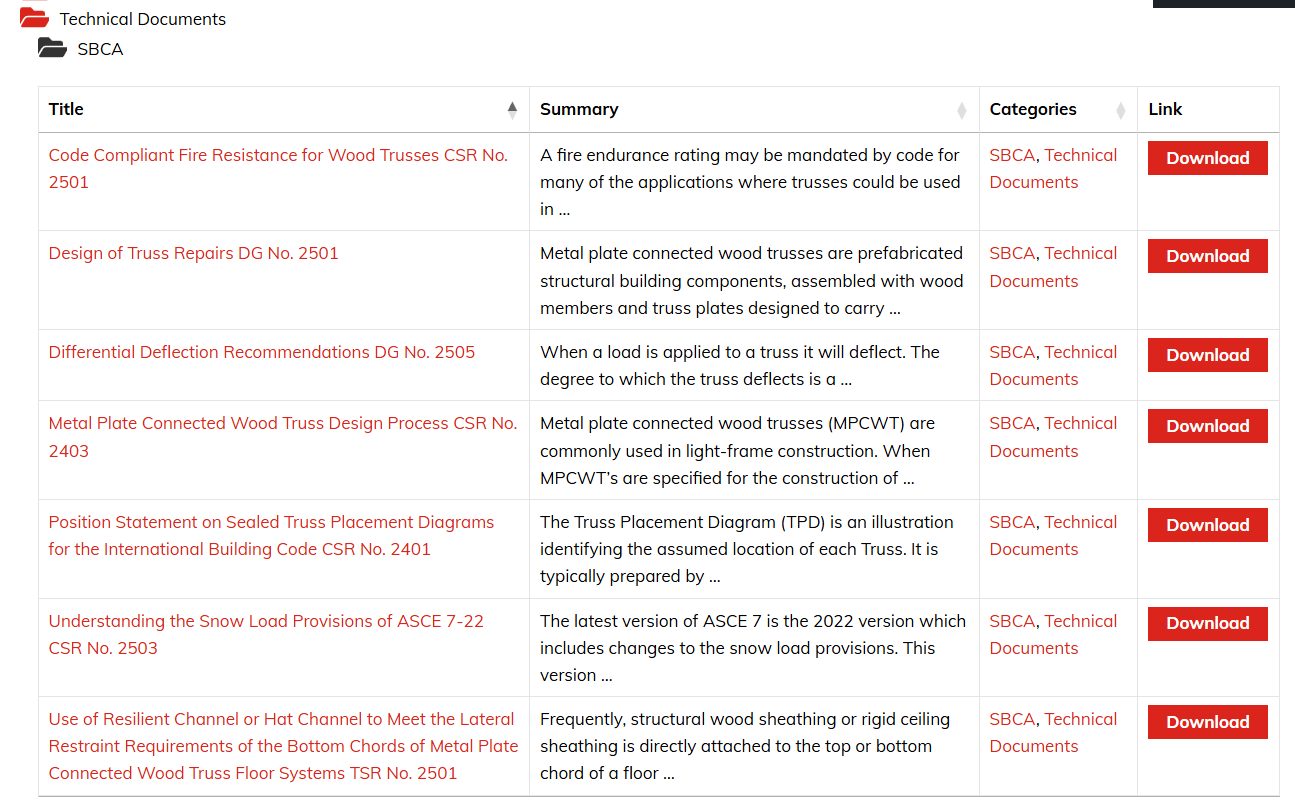The image size is (1295, 806).
Task: Sort table by Summary column arrows
Action: point(961,110)
